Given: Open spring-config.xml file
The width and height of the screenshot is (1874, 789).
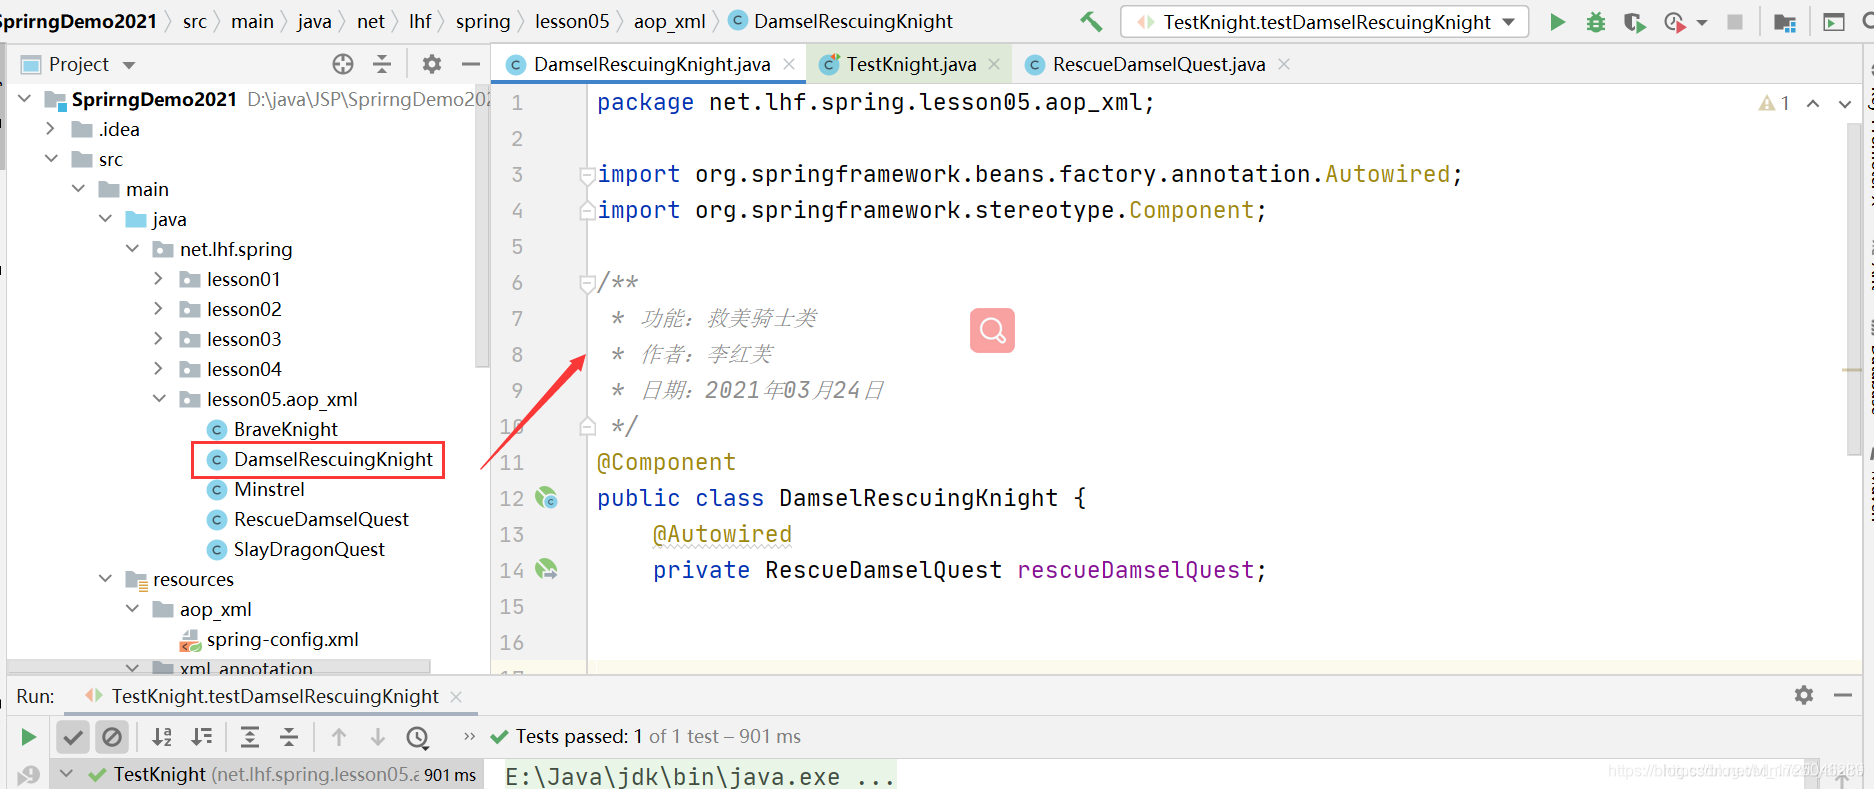Looking at the screenshot, I should pyautogui.click(x=282, y=639).
